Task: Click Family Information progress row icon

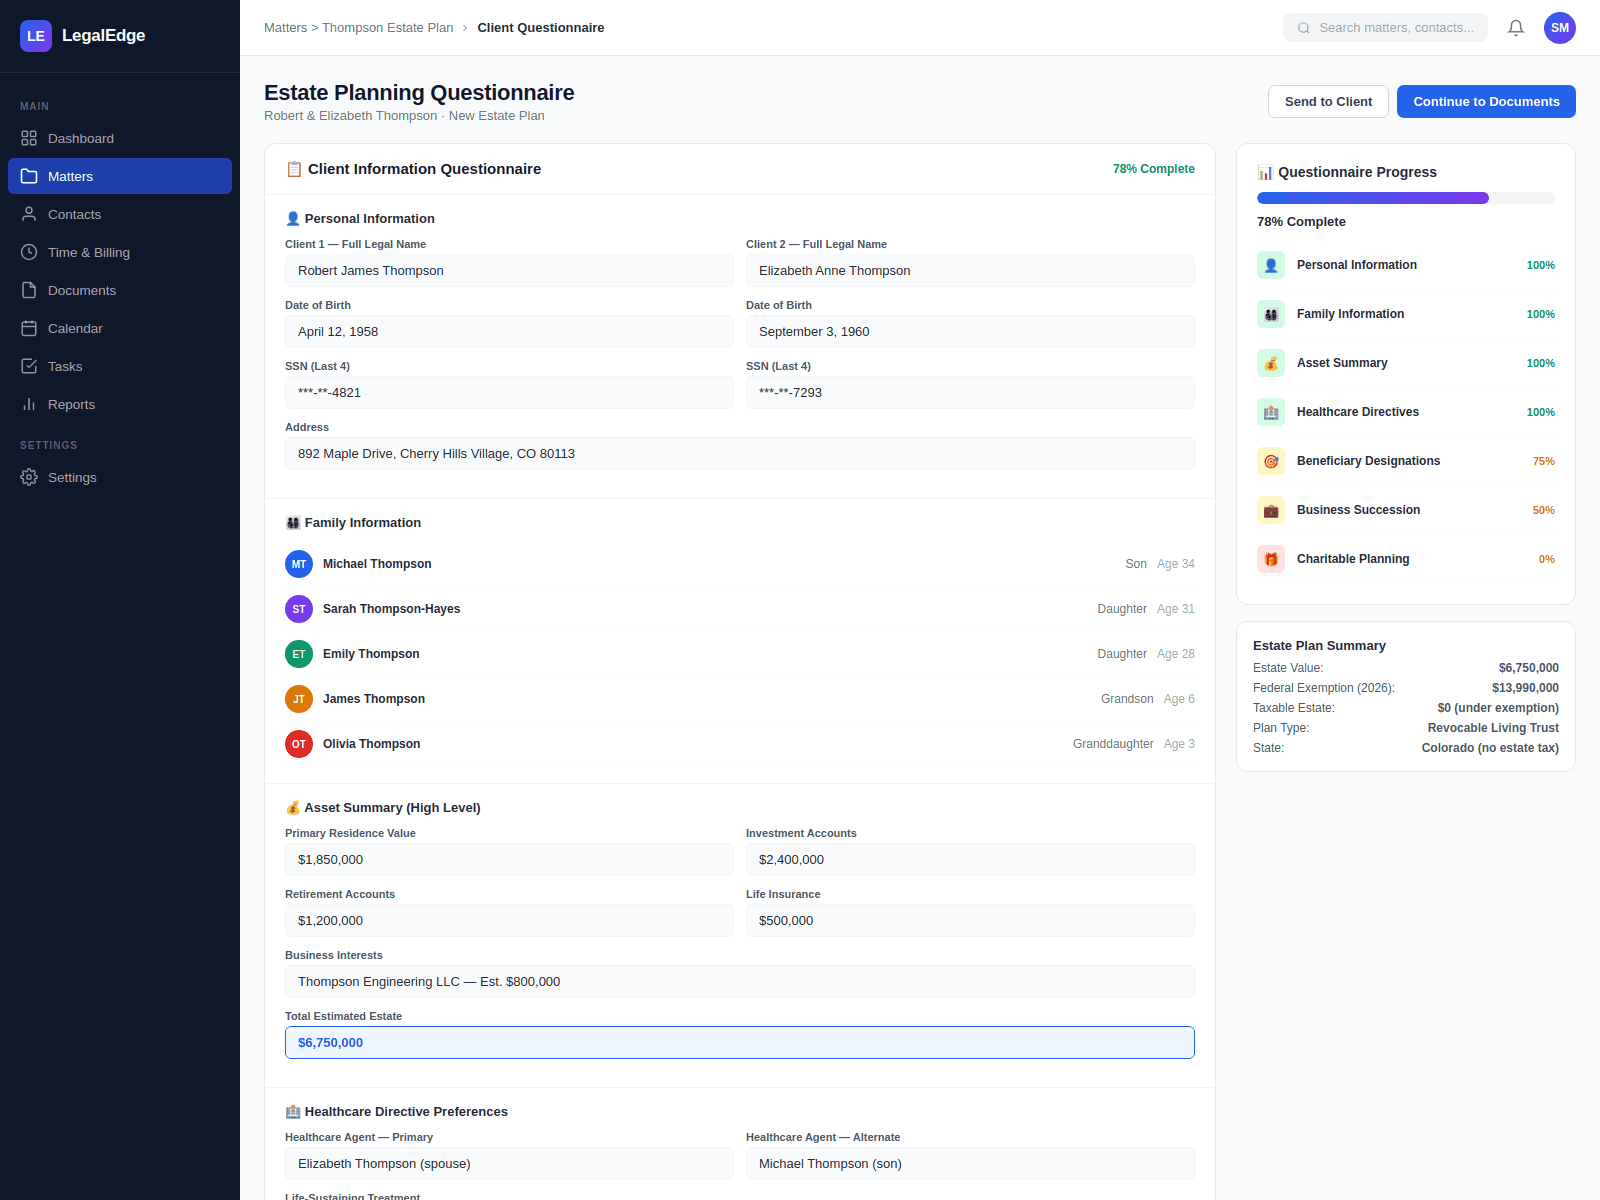Action: coord(1271,314)
